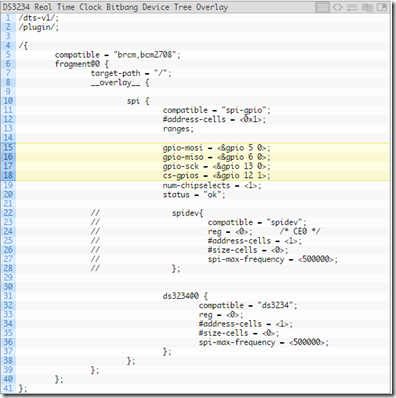396x398 pixels.
Task: Click '#address-cells = <1>;' on line 34
Action: tap(246, 324)
